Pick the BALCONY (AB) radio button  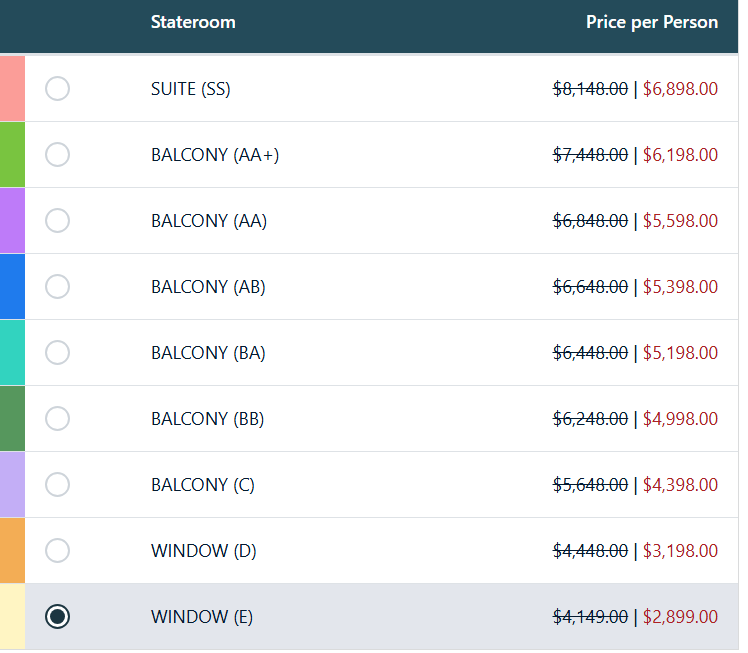pos(57,287)
